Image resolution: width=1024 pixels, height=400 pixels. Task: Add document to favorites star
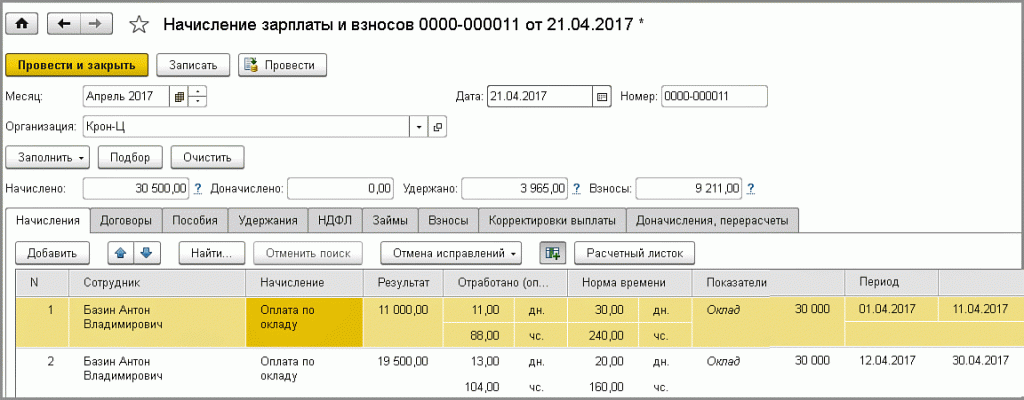point(138,24)
